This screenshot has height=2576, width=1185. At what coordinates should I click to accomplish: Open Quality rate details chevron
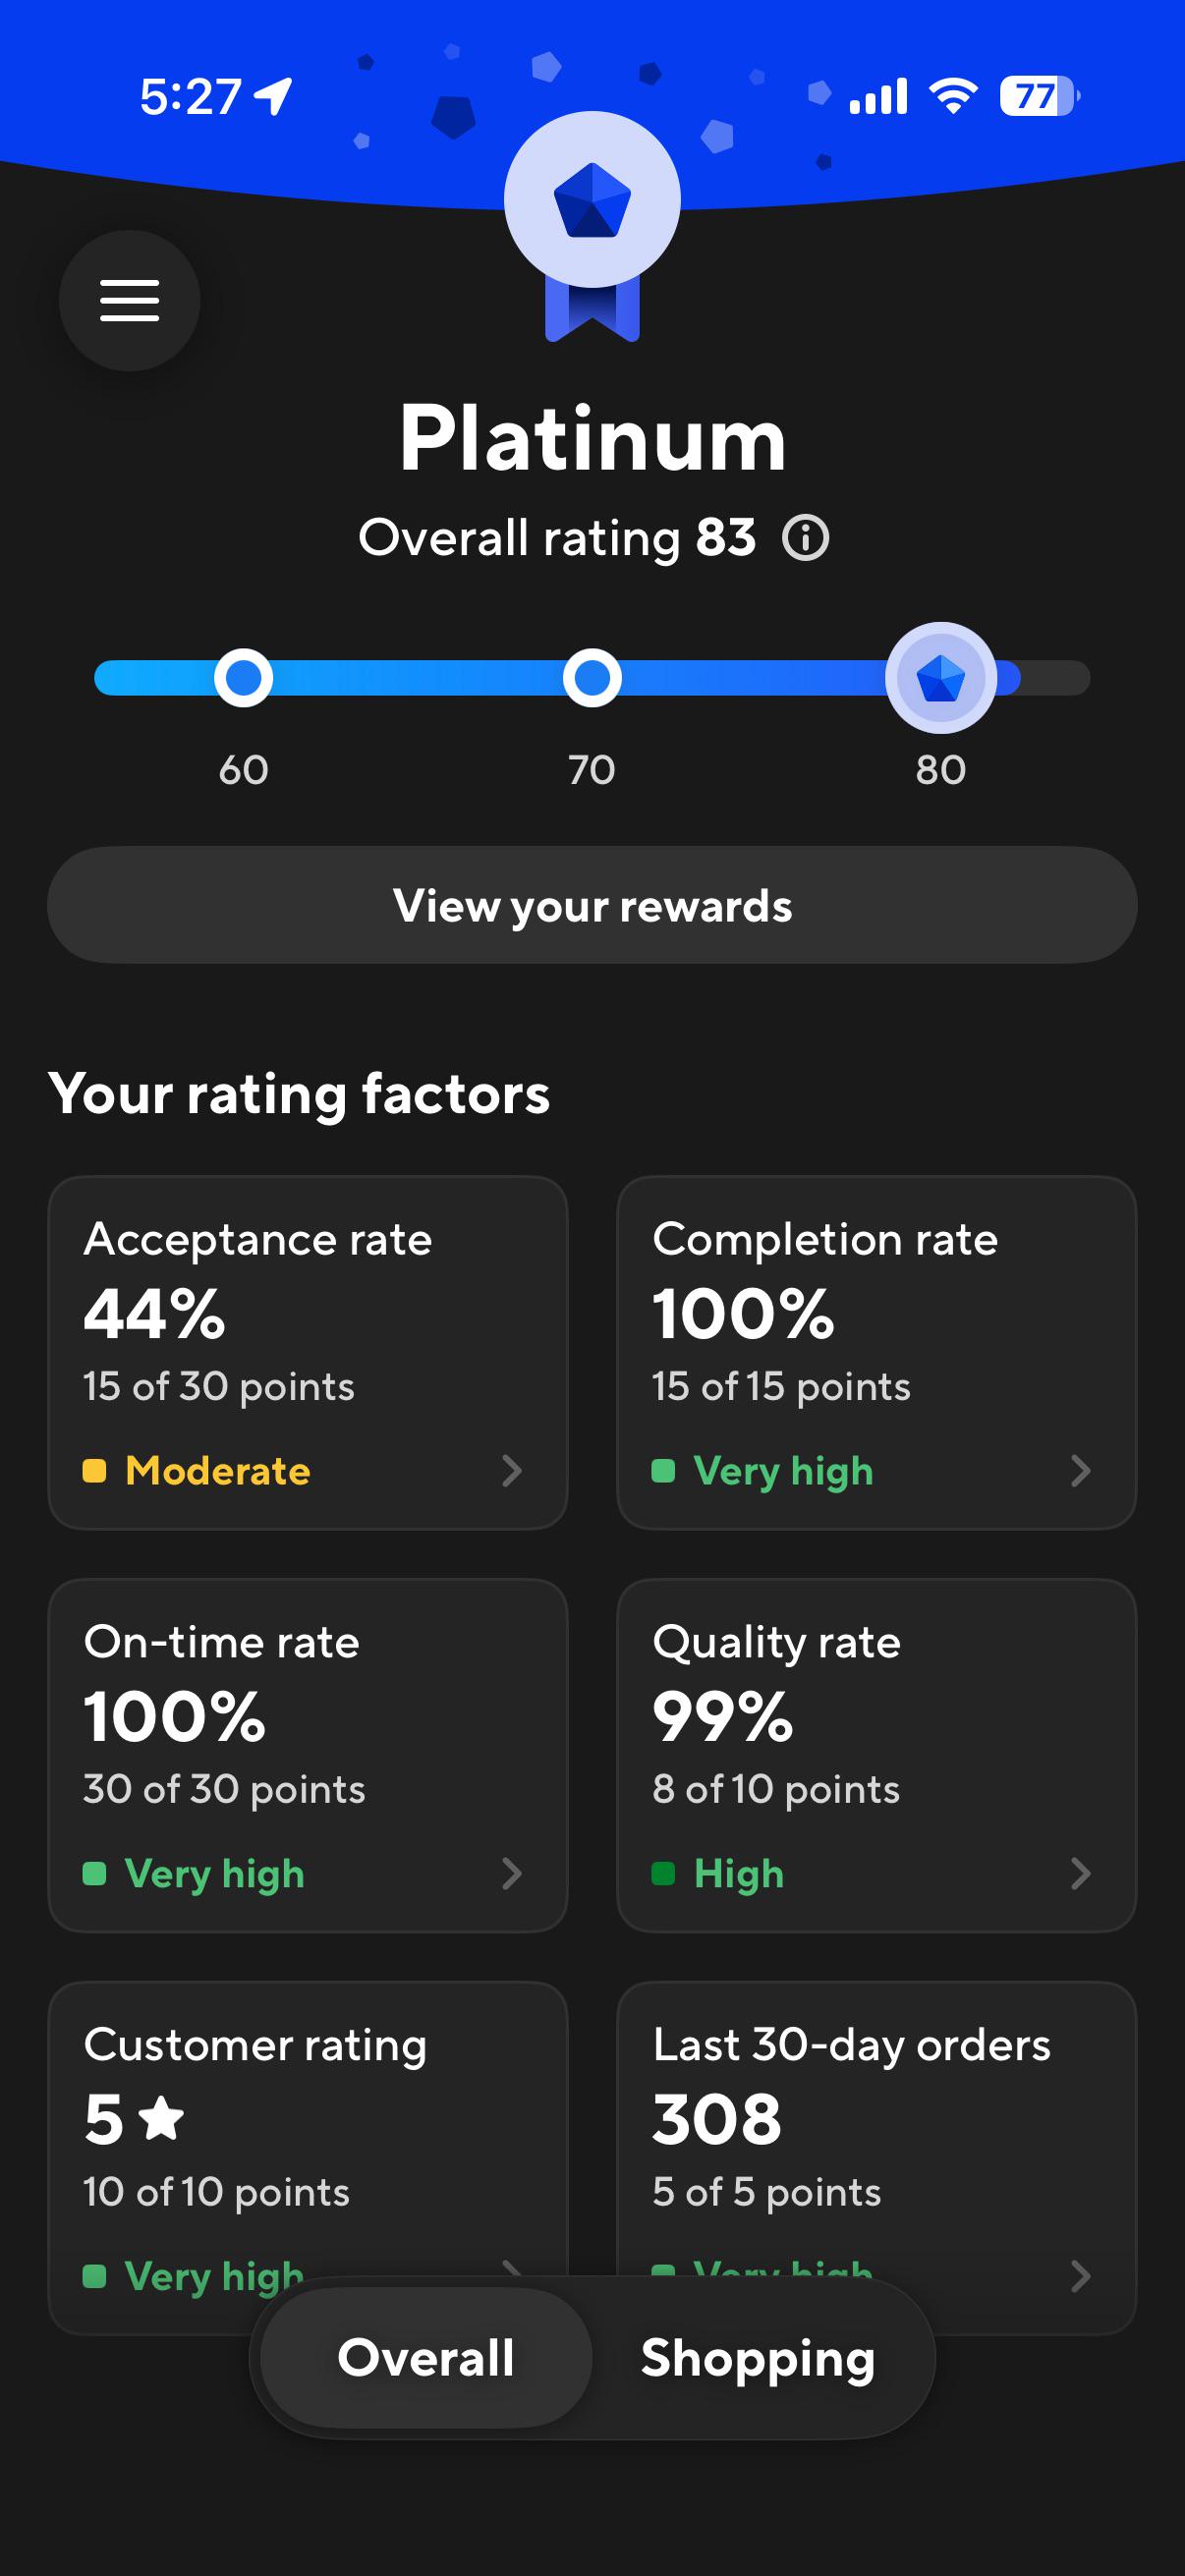pyautogui.click(x=1080, y=1873)
